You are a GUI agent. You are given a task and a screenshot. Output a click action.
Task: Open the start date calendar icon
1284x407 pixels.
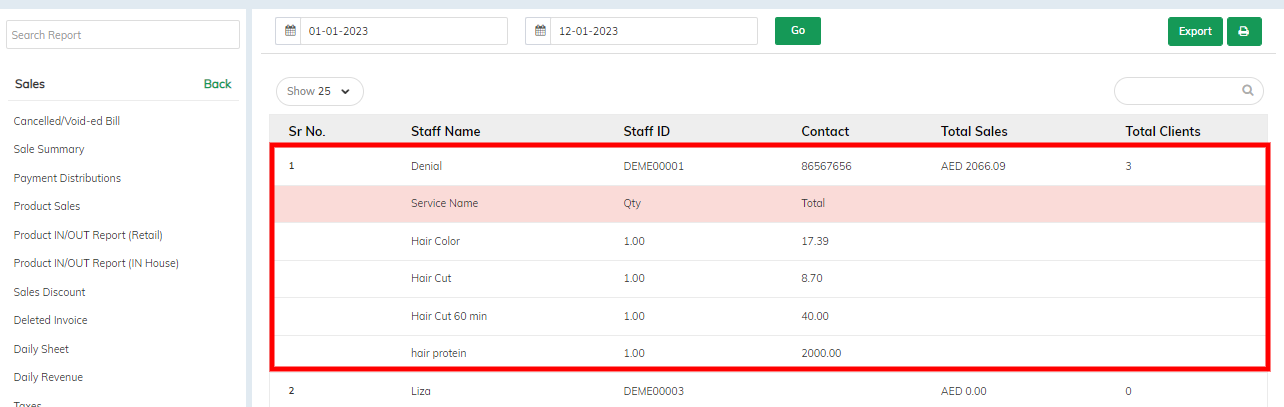[290, 31]
